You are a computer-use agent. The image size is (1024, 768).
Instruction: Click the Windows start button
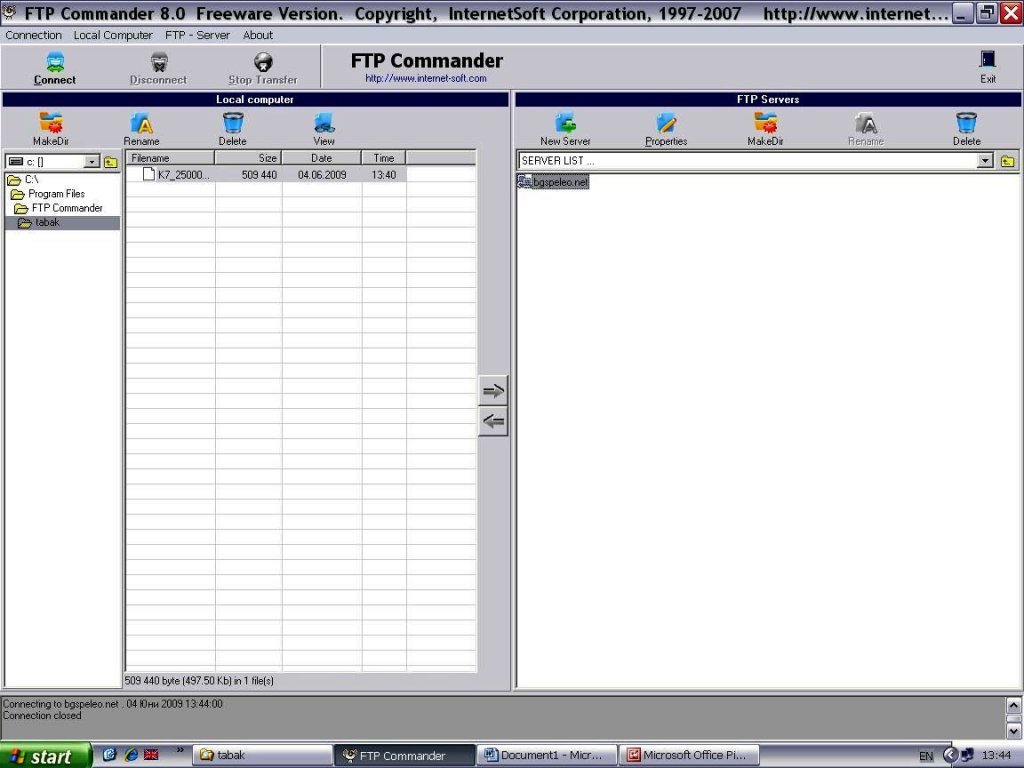pyautogui.click(x=44, y=756)
